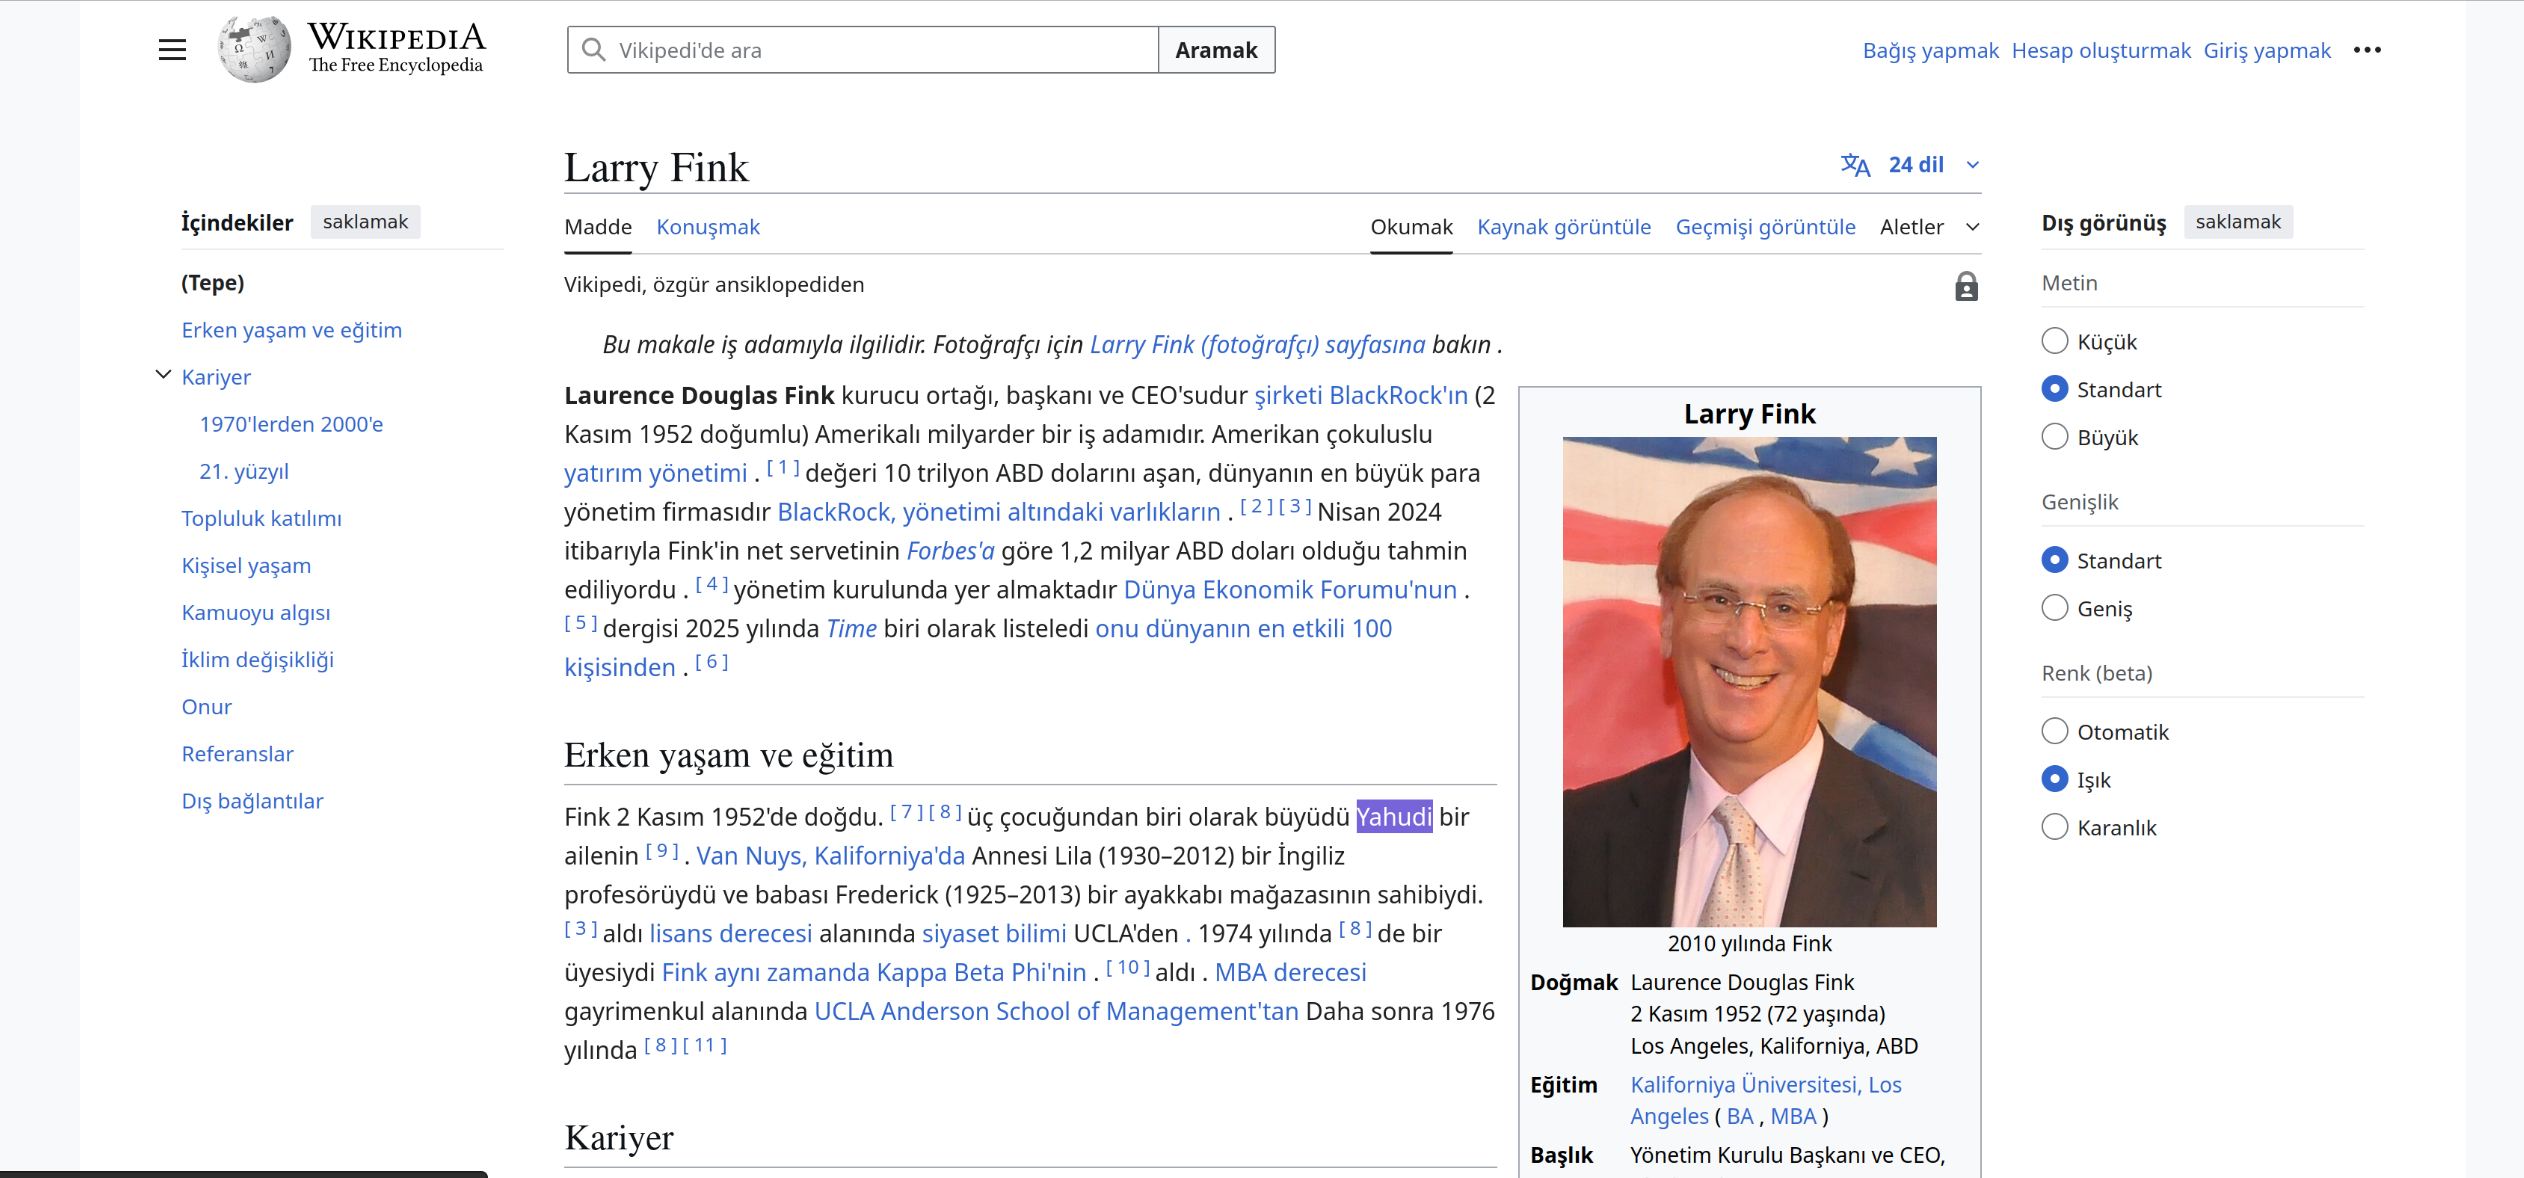Viewport: 2524px width, 1178px height.
Task: Jump to Erken yaşam ve eğitim section
Action: pyautogui.click(x=292, y=330)
